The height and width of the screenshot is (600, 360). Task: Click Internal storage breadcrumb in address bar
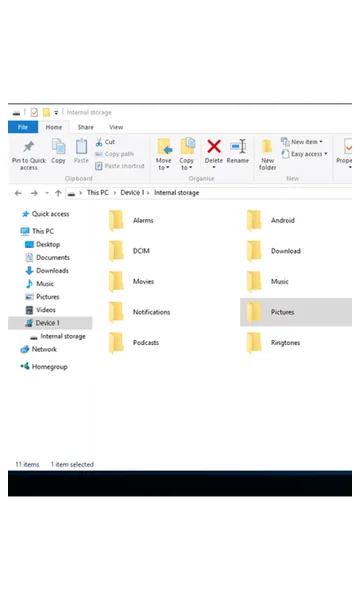[x=176, y=192]
